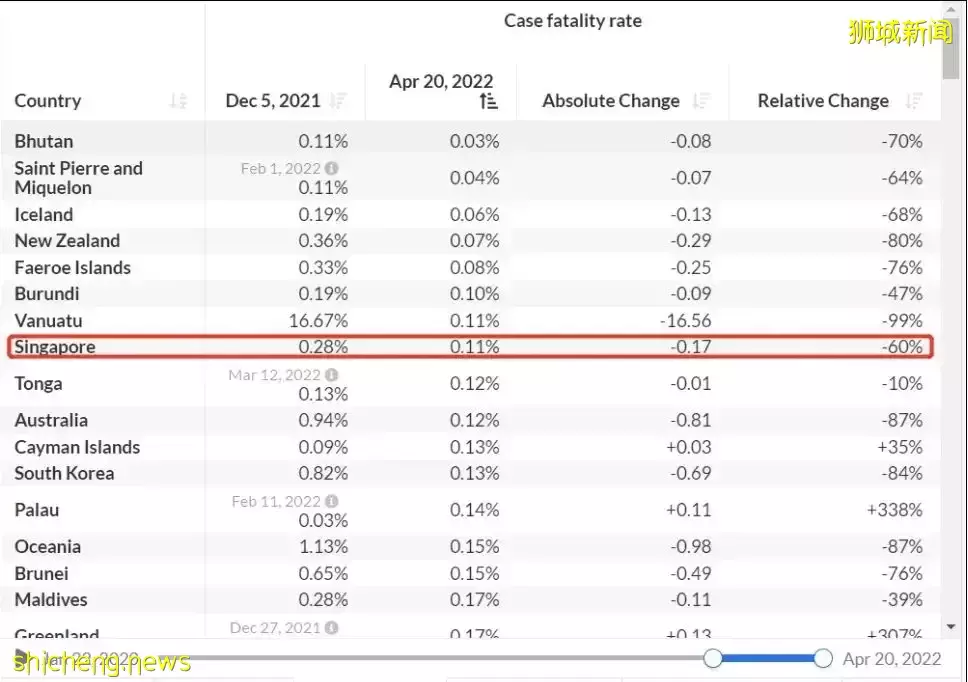Screen dimensions: 968x682
Task: Select the New Zealand row name
Action: (67, 241)
